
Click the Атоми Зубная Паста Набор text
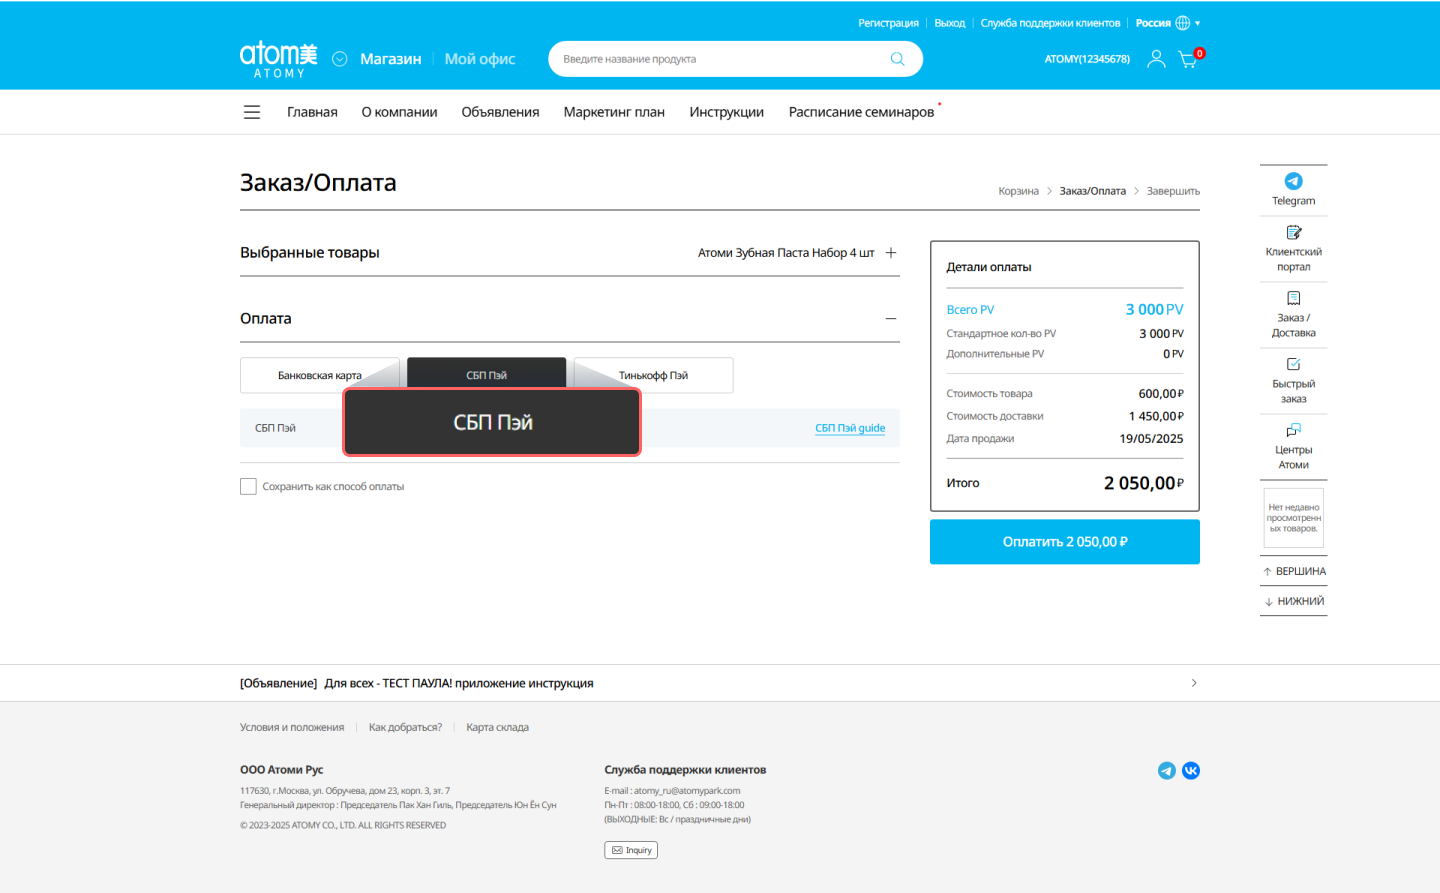[x=786, y=253]
